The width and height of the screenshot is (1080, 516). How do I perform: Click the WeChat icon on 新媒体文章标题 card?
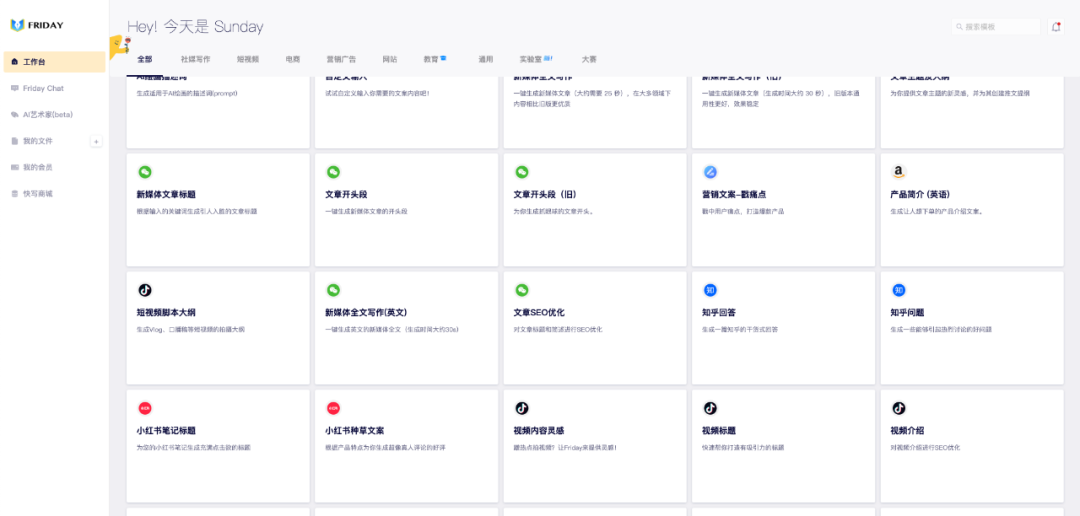coord(145,172)
